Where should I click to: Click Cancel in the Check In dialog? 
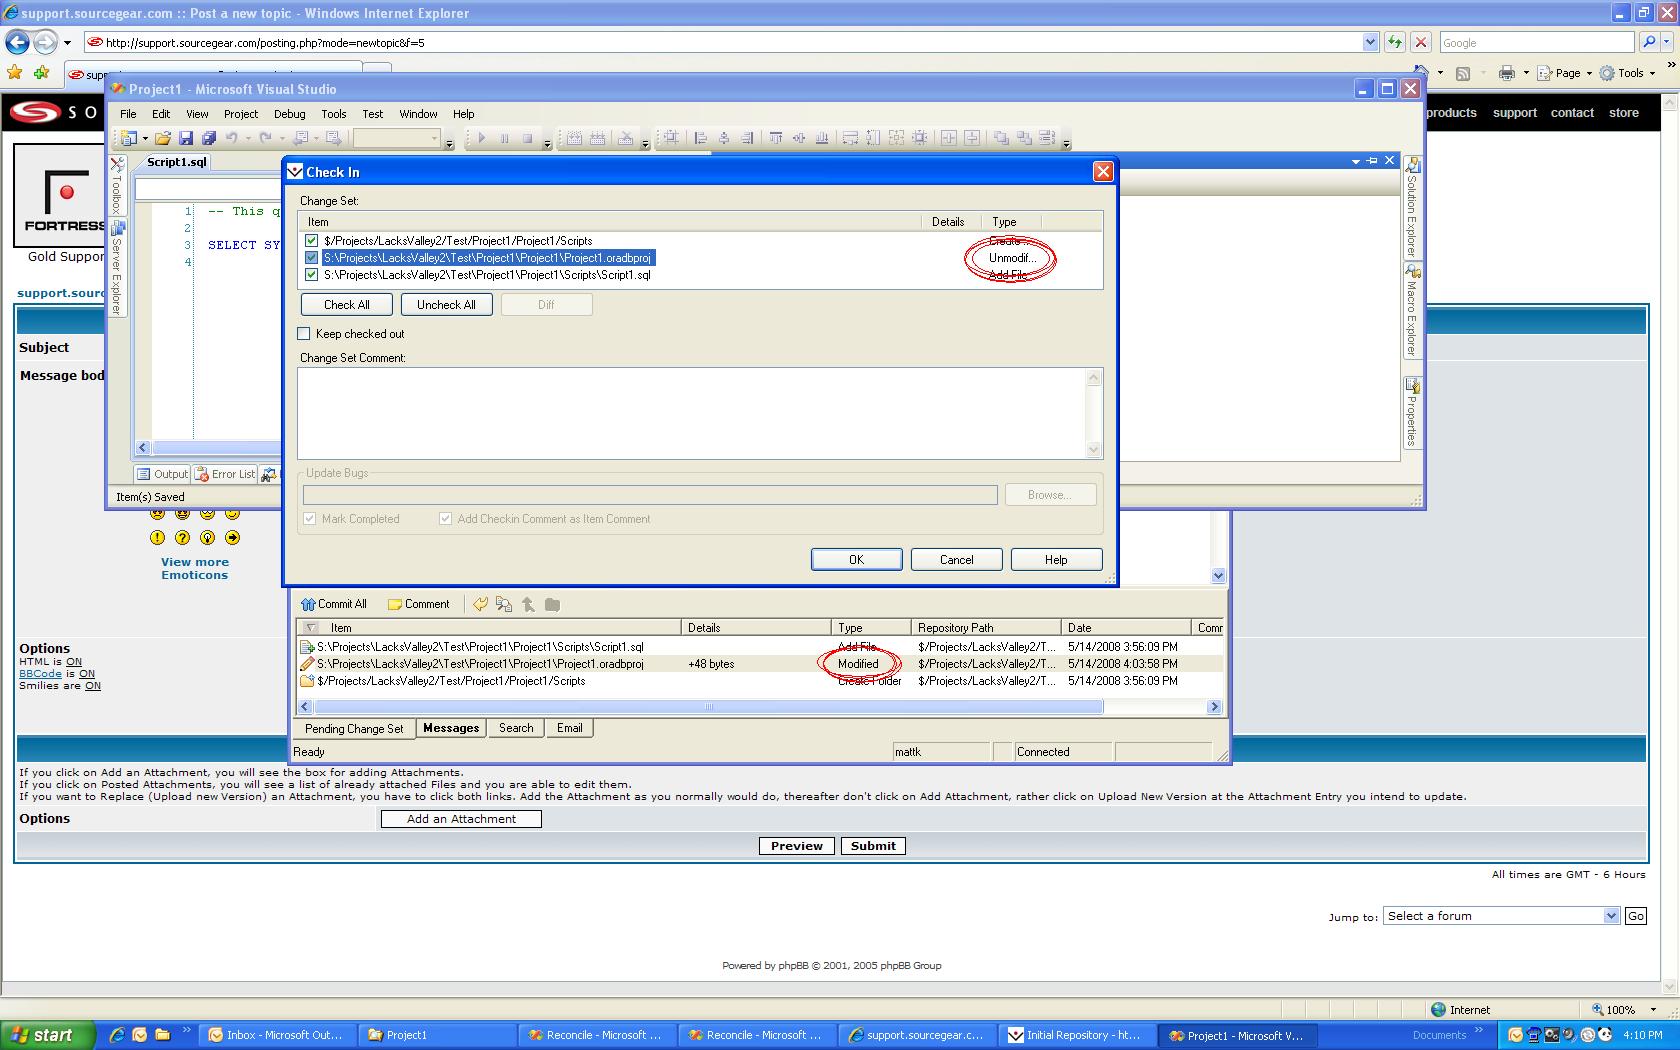tap(956, 560)
